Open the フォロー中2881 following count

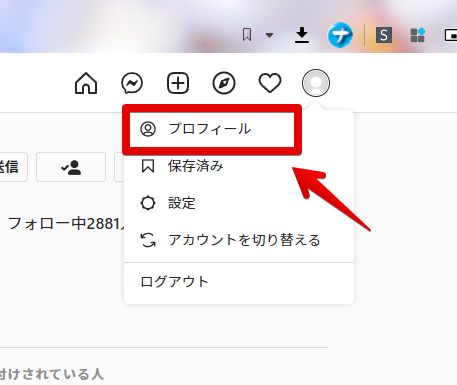[66, 224]
